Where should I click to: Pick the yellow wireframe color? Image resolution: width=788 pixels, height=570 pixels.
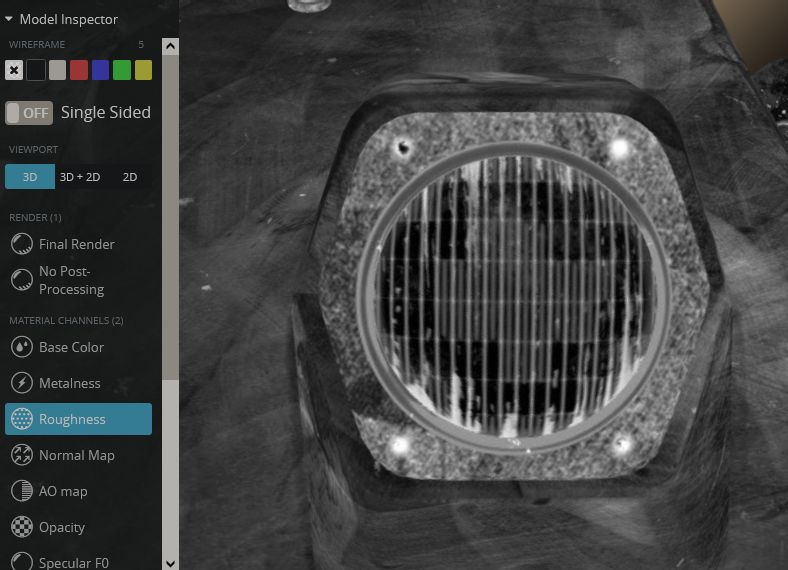click(143, 70)
